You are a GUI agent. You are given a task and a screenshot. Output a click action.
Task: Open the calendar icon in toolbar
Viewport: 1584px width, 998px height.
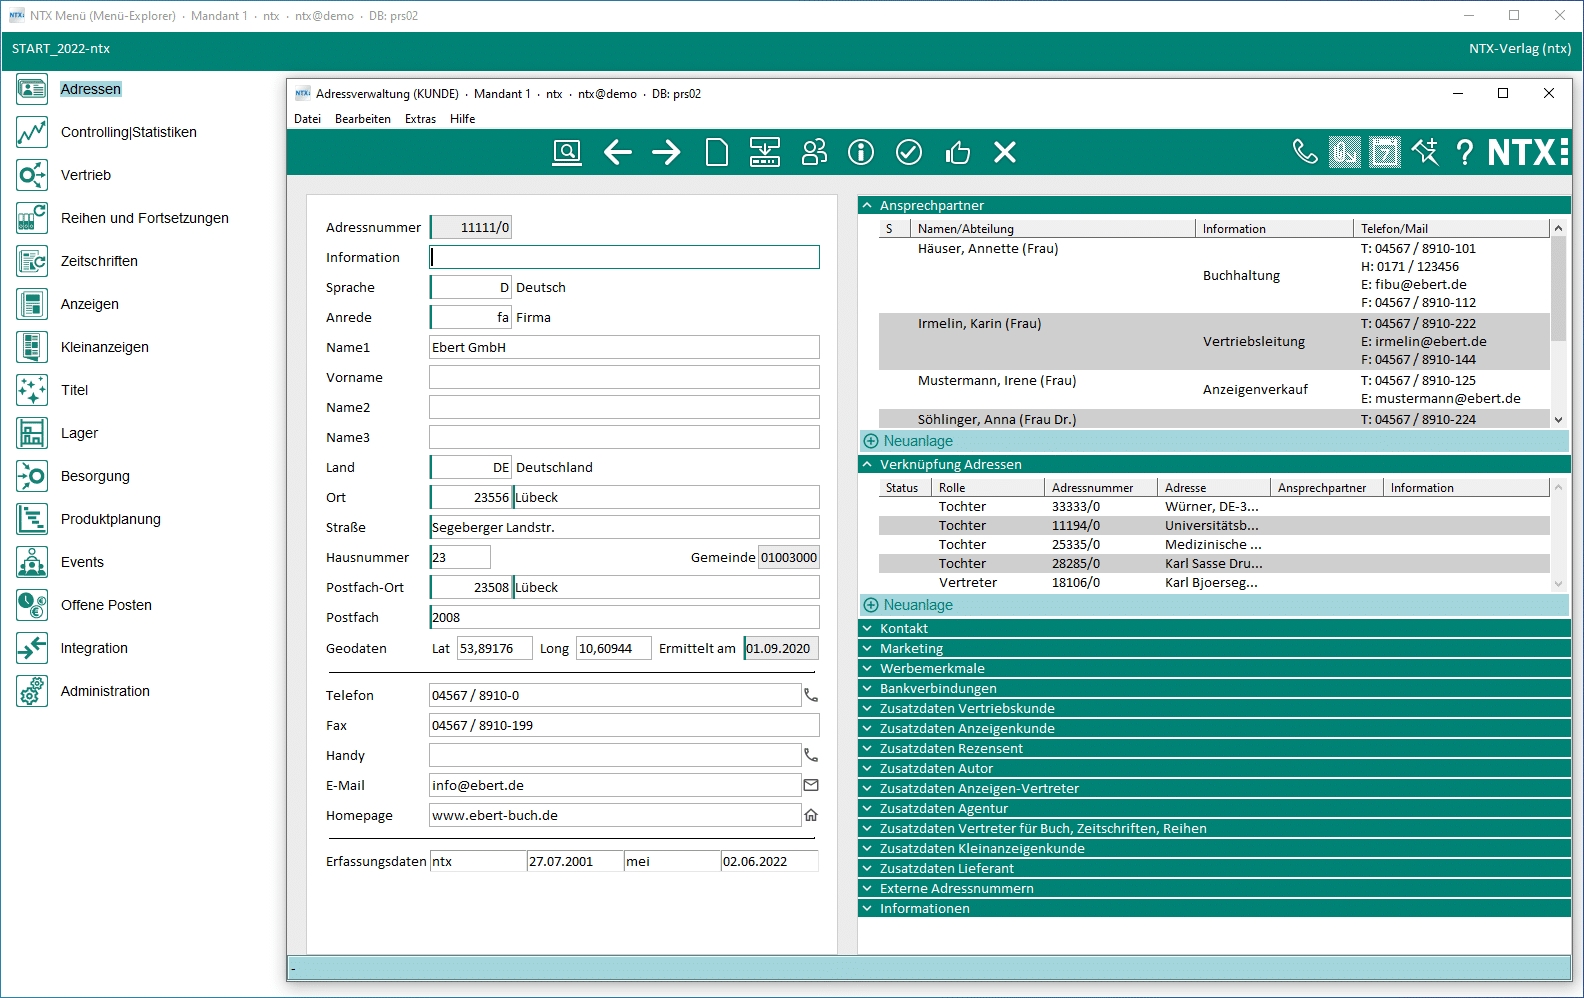[x=1384, y=152]
